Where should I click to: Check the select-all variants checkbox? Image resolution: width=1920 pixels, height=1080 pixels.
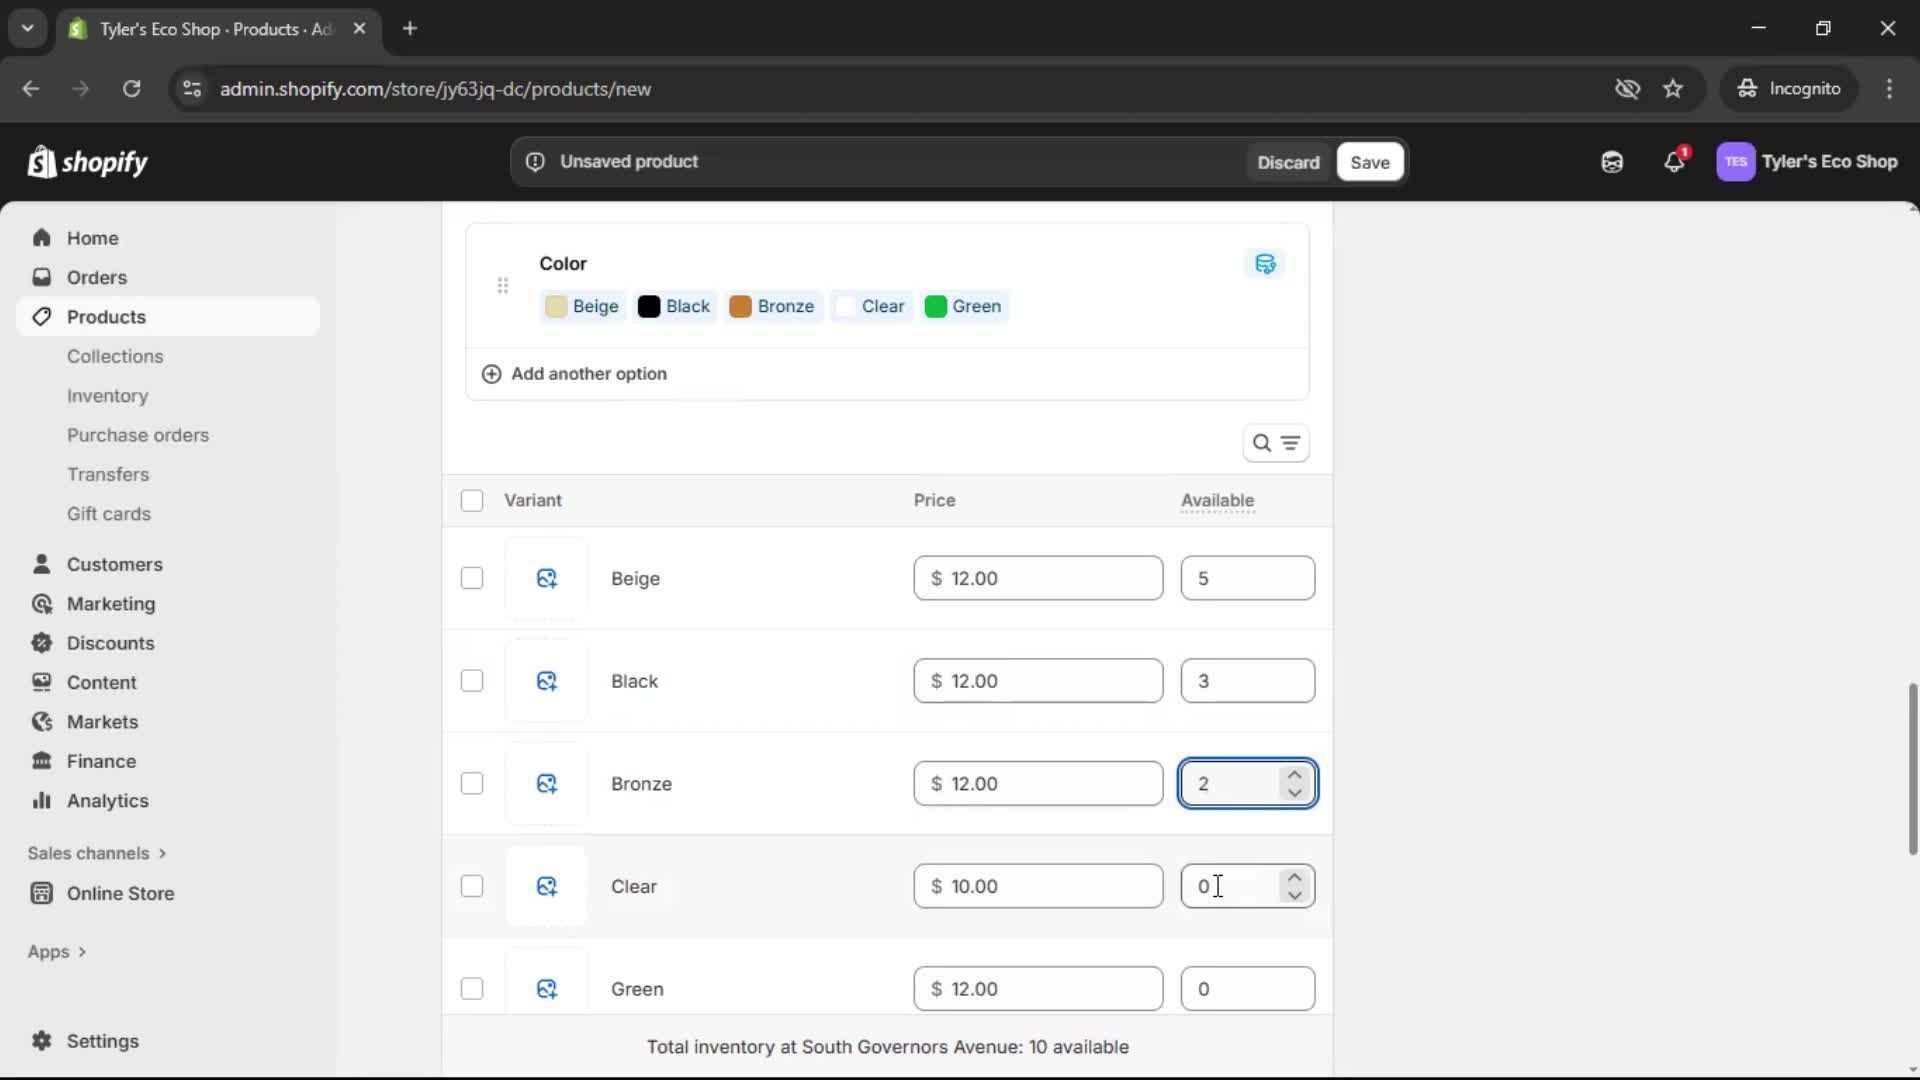[471, 500]
